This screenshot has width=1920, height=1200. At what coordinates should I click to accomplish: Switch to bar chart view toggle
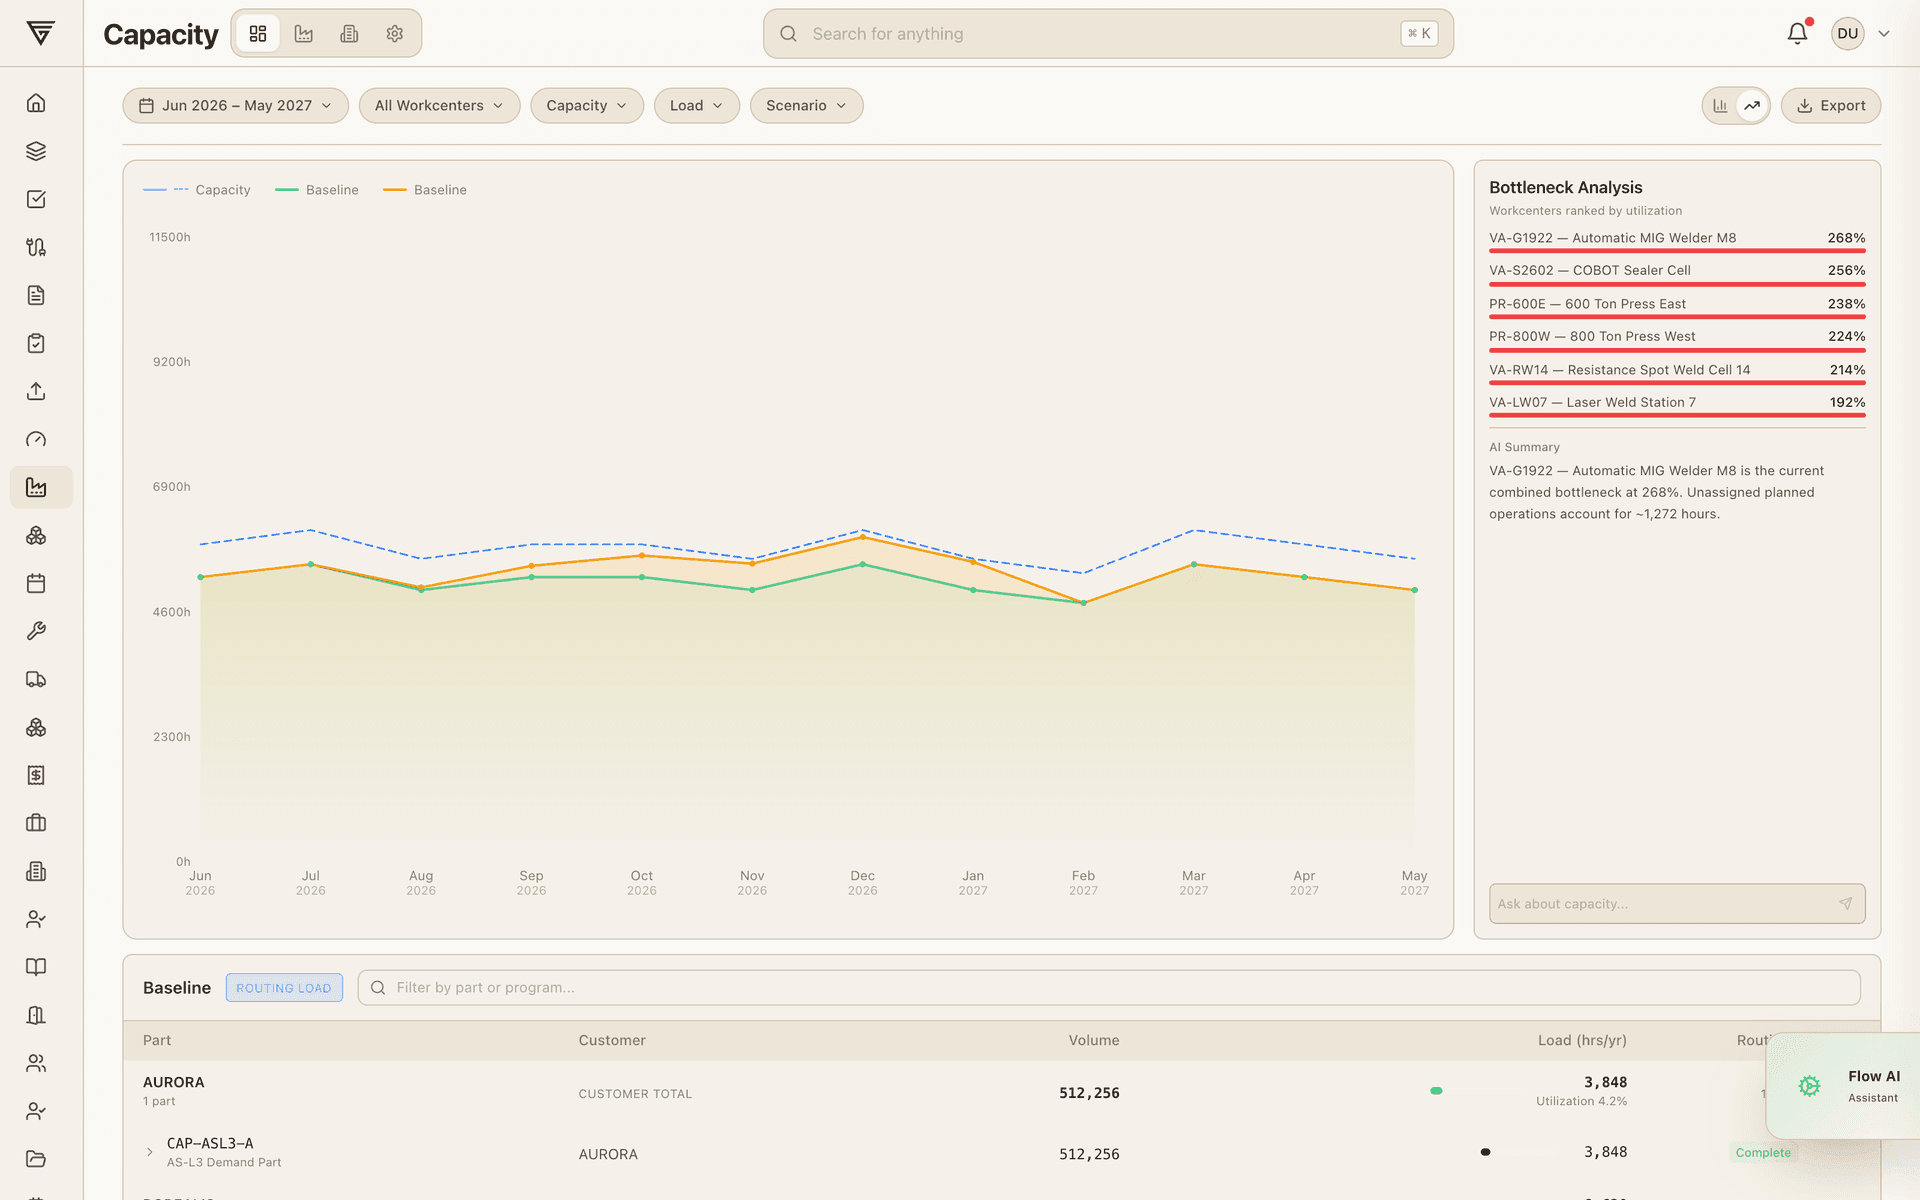(x=1720, y=106)
